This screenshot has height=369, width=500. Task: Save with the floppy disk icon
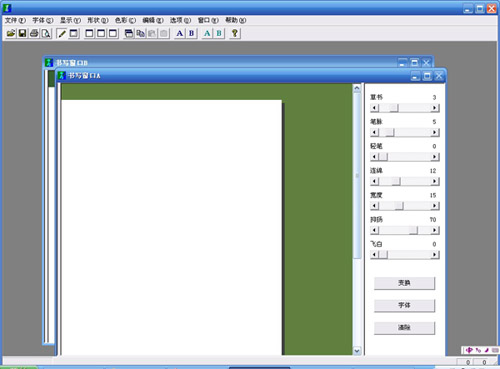point(22,33)
